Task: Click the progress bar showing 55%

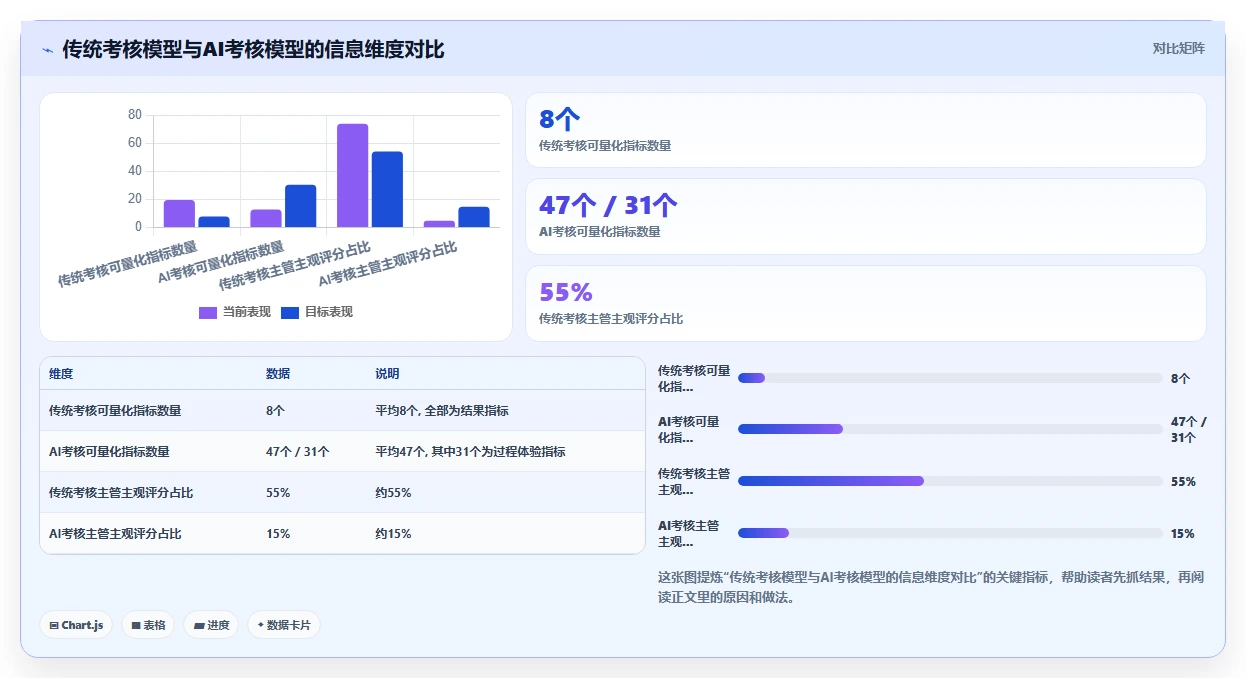Action: tap(950, 481)
